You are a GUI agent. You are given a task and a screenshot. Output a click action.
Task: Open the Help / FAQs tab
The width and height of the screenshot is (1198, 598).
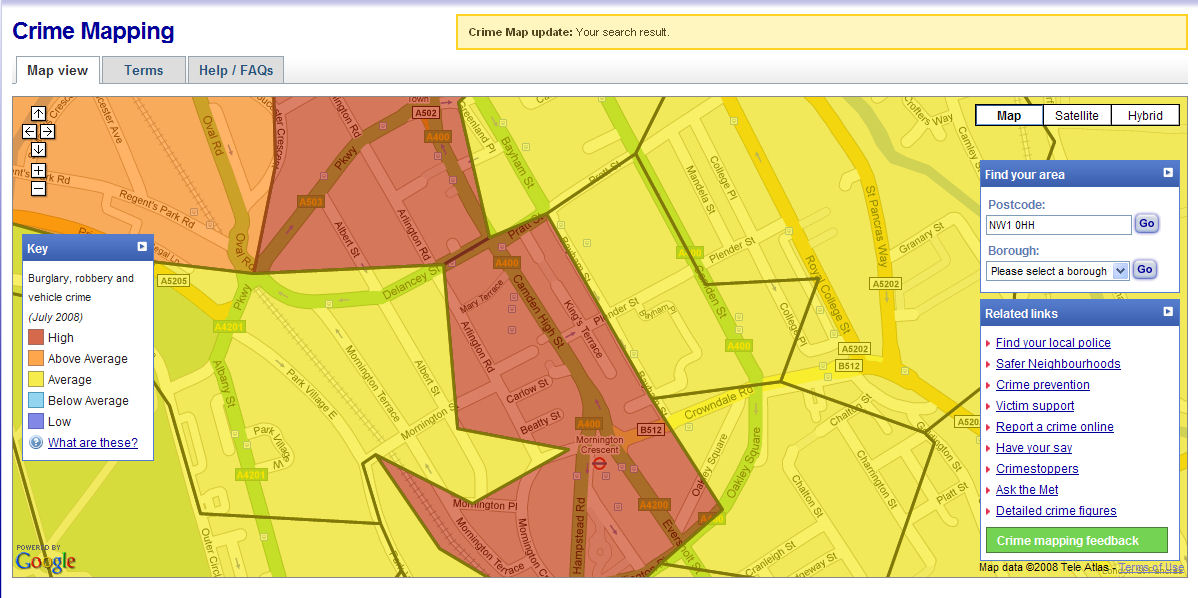(x=236, y=70)
